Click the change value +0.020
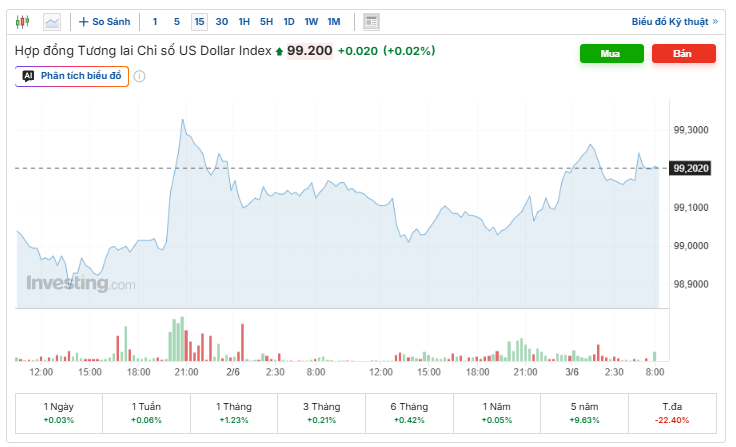 [x=358, y=51]
